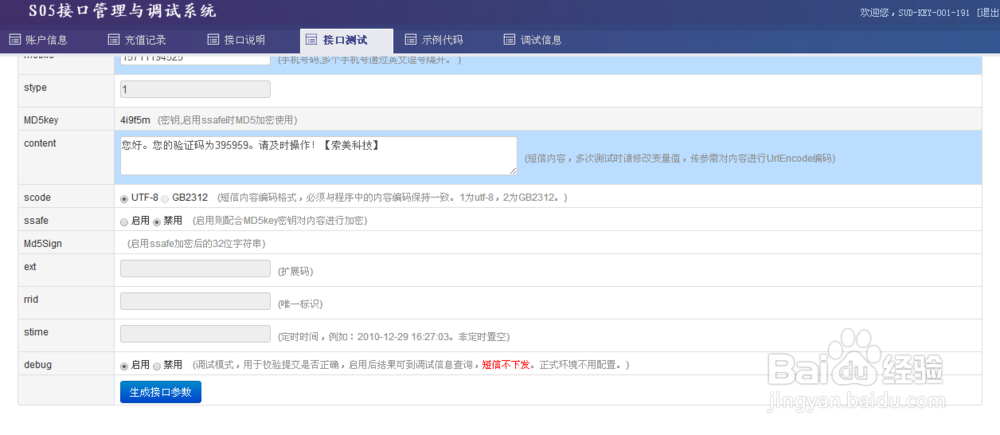This screenshot has height=435, width=1000.
Task: Click the scode row label
Action: (36, 197)
